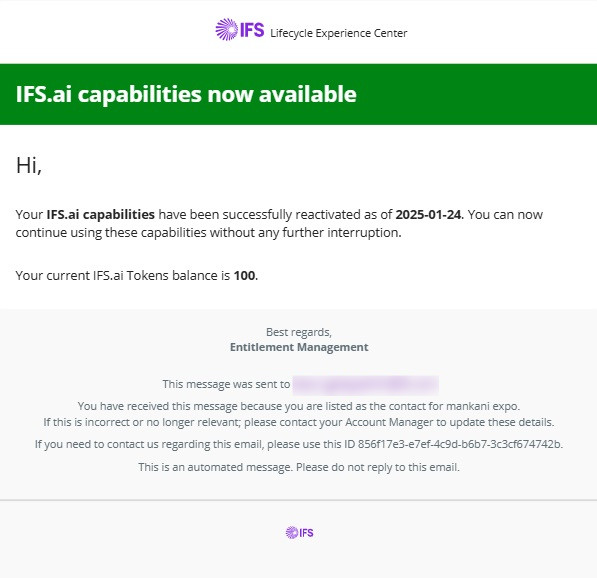Click the "IFS.ai capabilities now available" heading
This screenshot has height=578, width=597.
[x=186, y=94]
